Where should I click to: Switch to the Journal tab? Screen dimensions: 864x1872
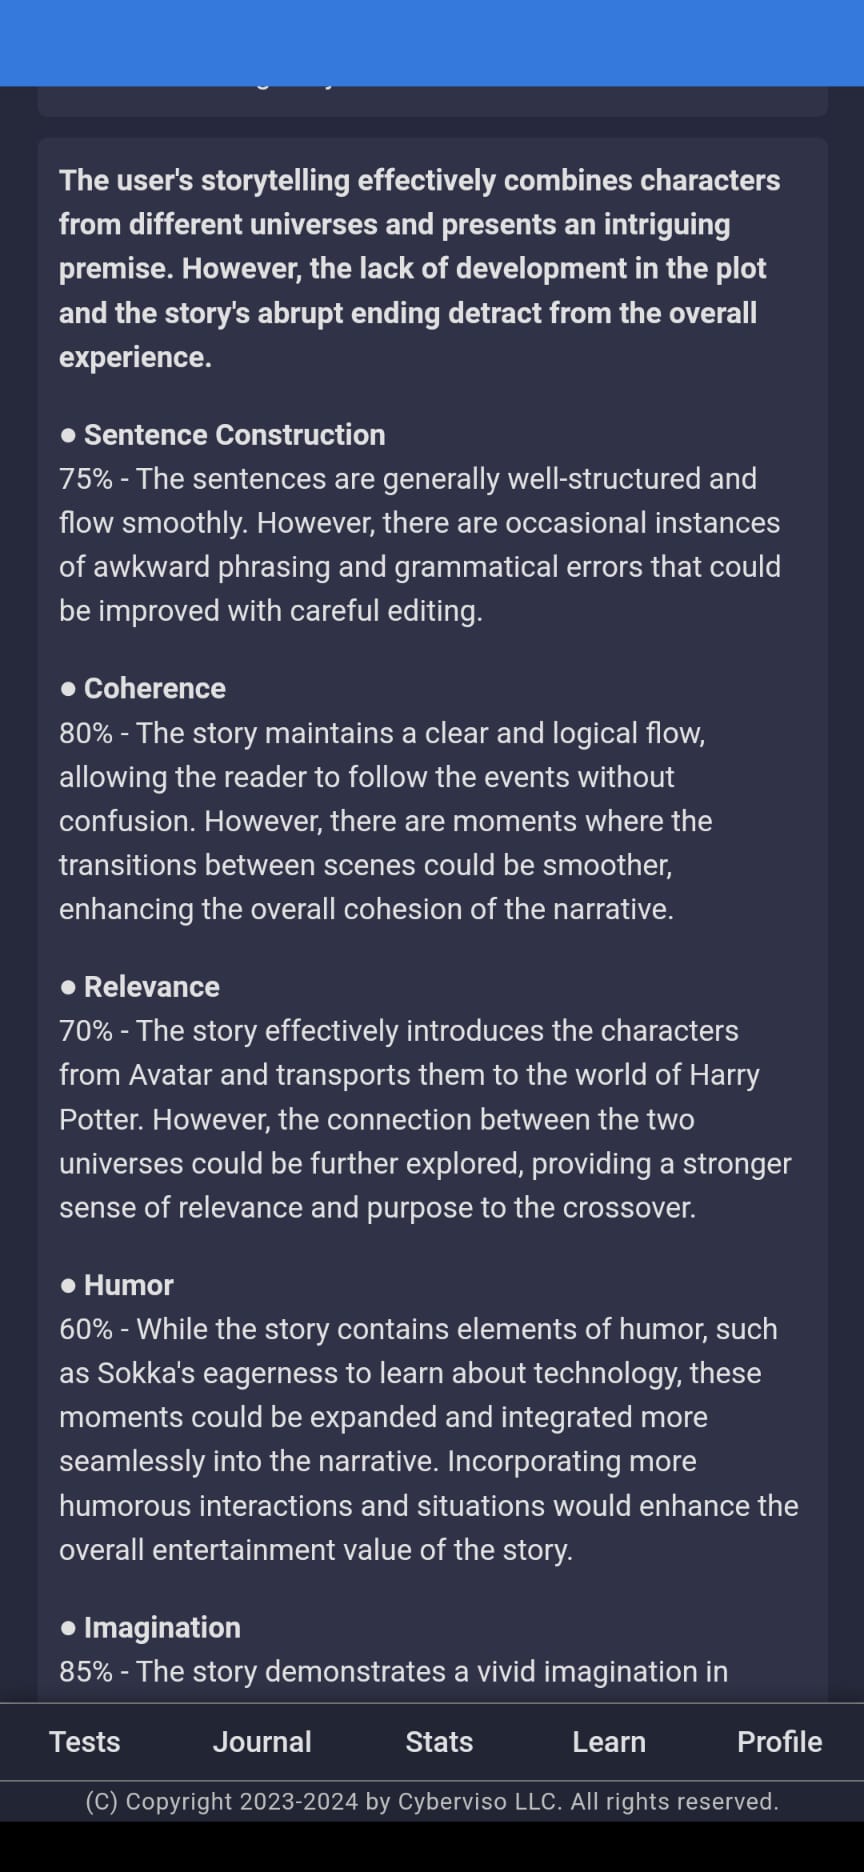[x=262, y=1742]
